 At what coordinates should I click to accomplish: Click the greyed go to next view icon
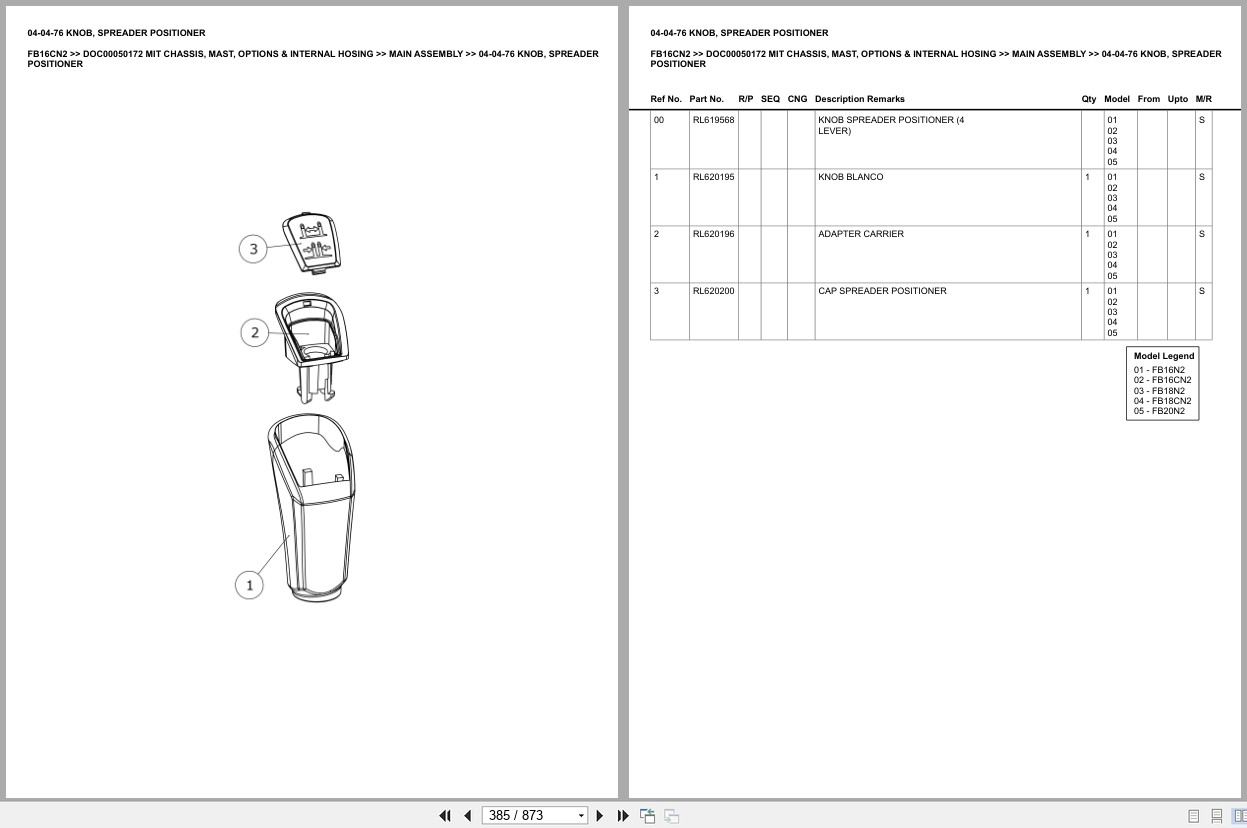pos(672,815)
